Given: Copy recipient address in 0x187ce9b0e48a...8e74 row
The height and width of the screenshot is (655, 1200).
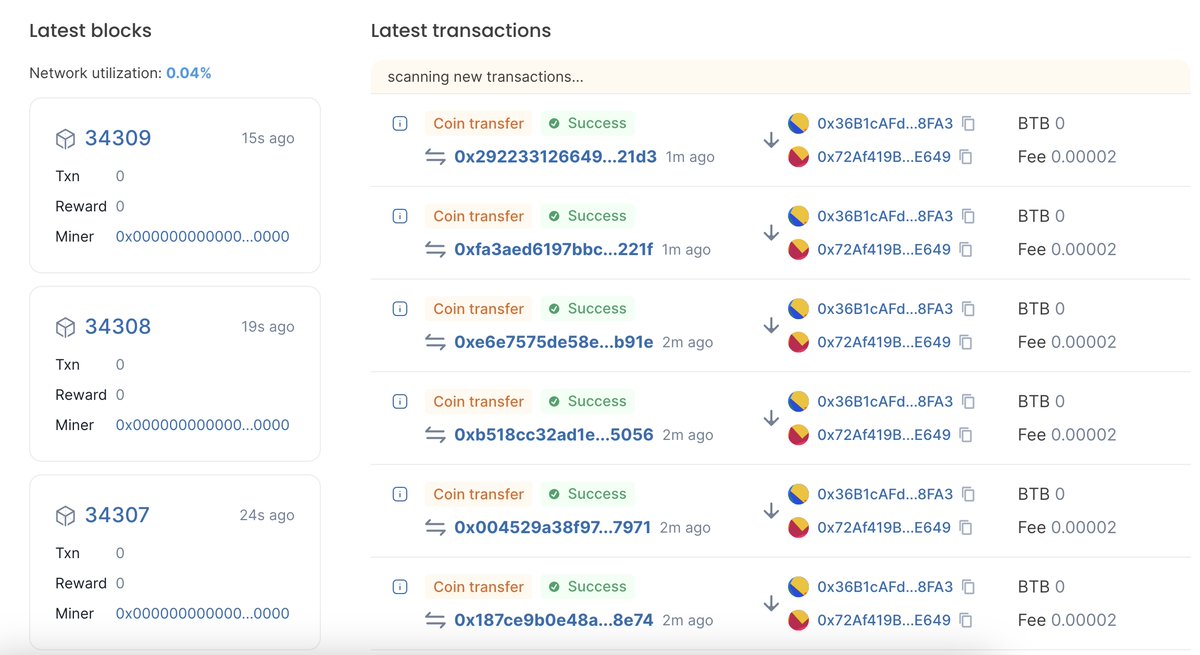Looking at the screenshot, I should click(x=966, y=620).
